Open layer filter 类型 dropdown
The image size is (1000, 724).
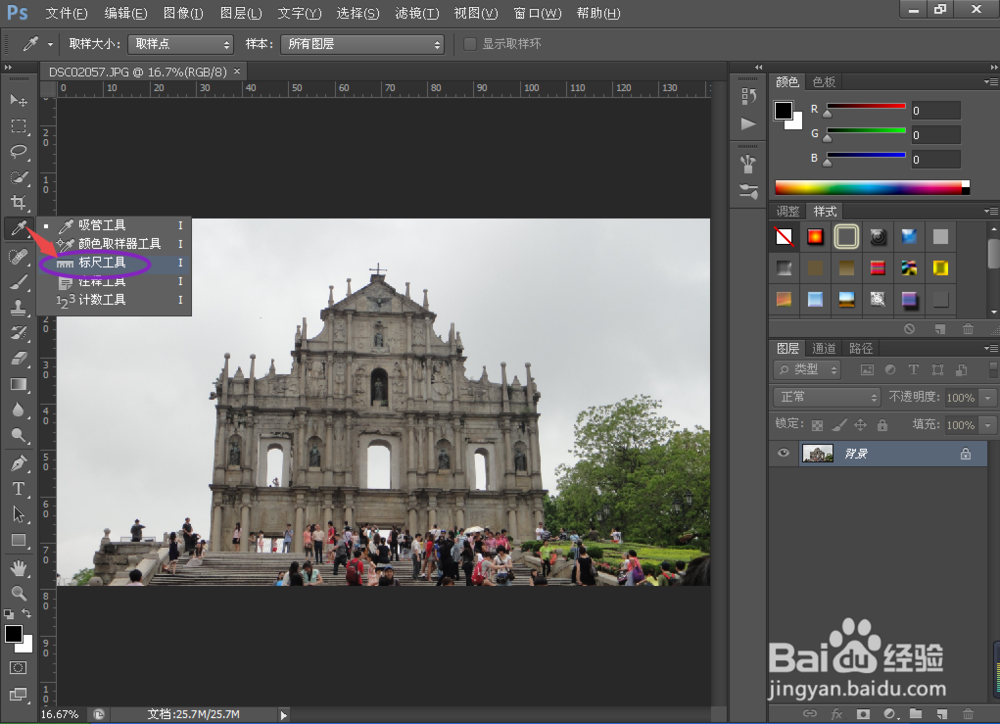(807, 370)
